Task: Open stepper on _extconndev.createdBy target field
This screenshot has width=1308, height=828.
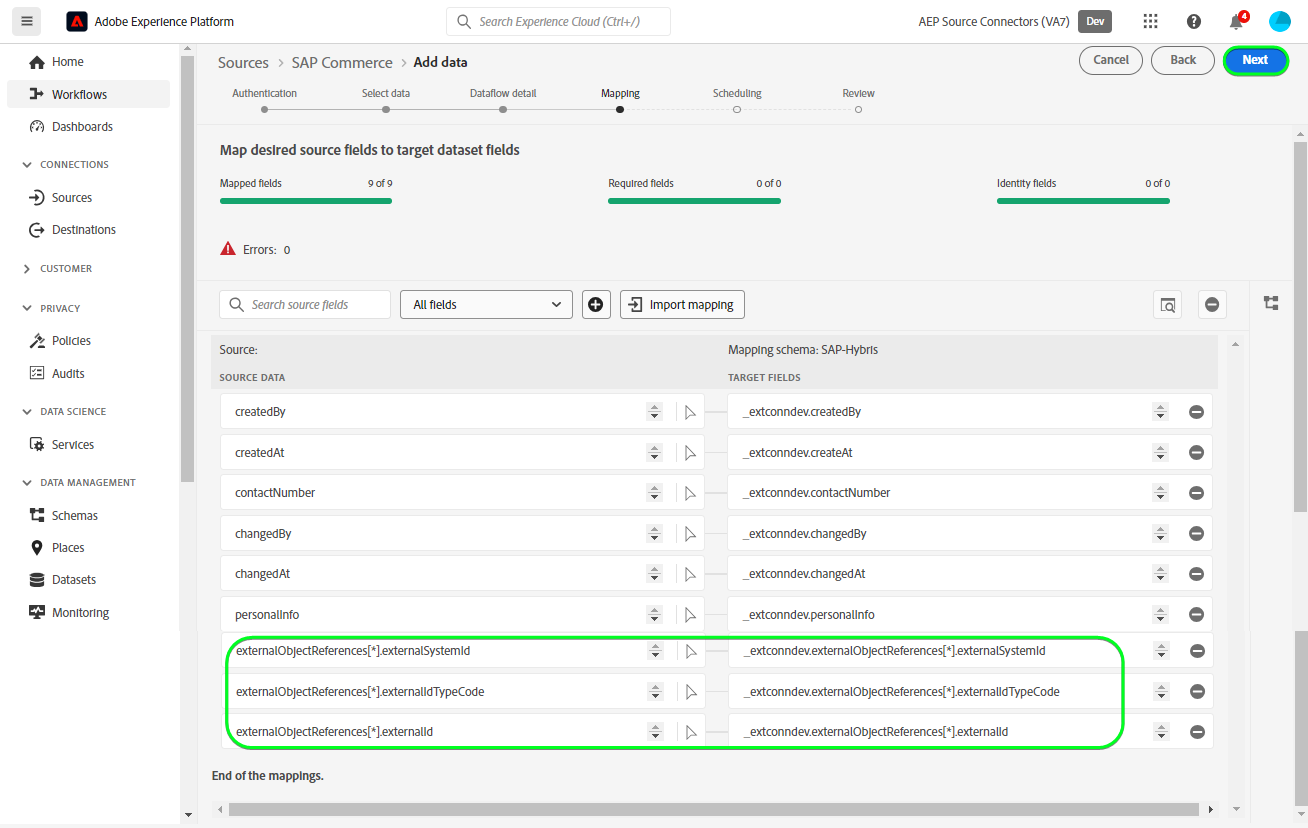Action: pos(1160,412)
